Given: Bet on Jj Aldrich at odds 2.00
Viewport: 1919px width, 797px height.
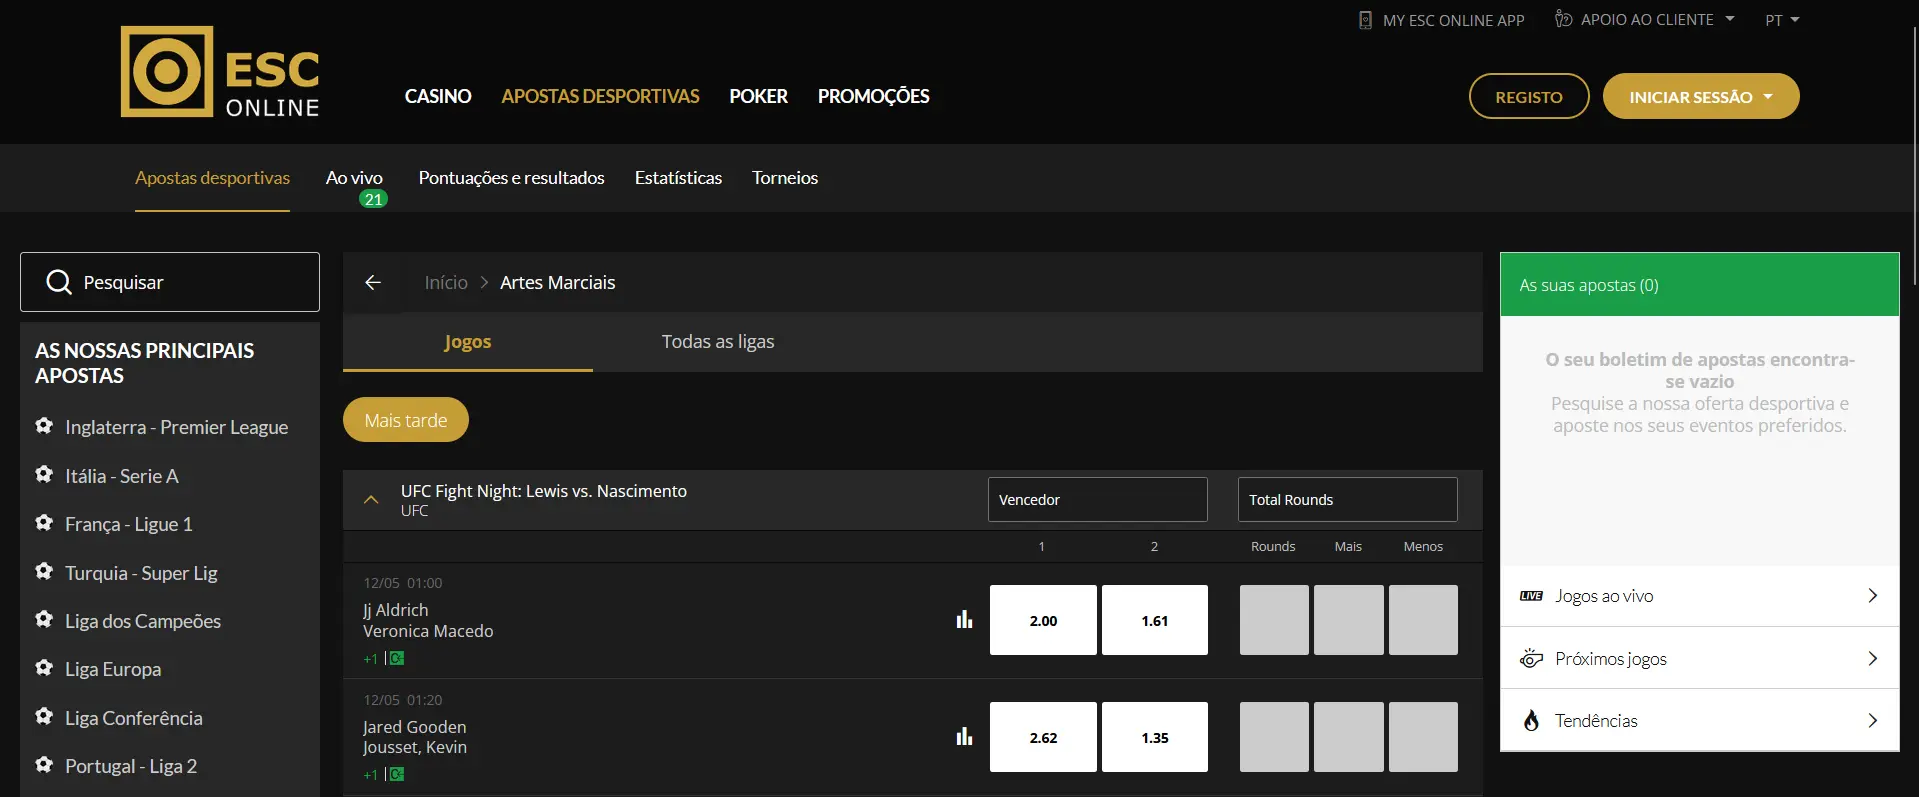Looking at the screenshot, I should 1043,620.
